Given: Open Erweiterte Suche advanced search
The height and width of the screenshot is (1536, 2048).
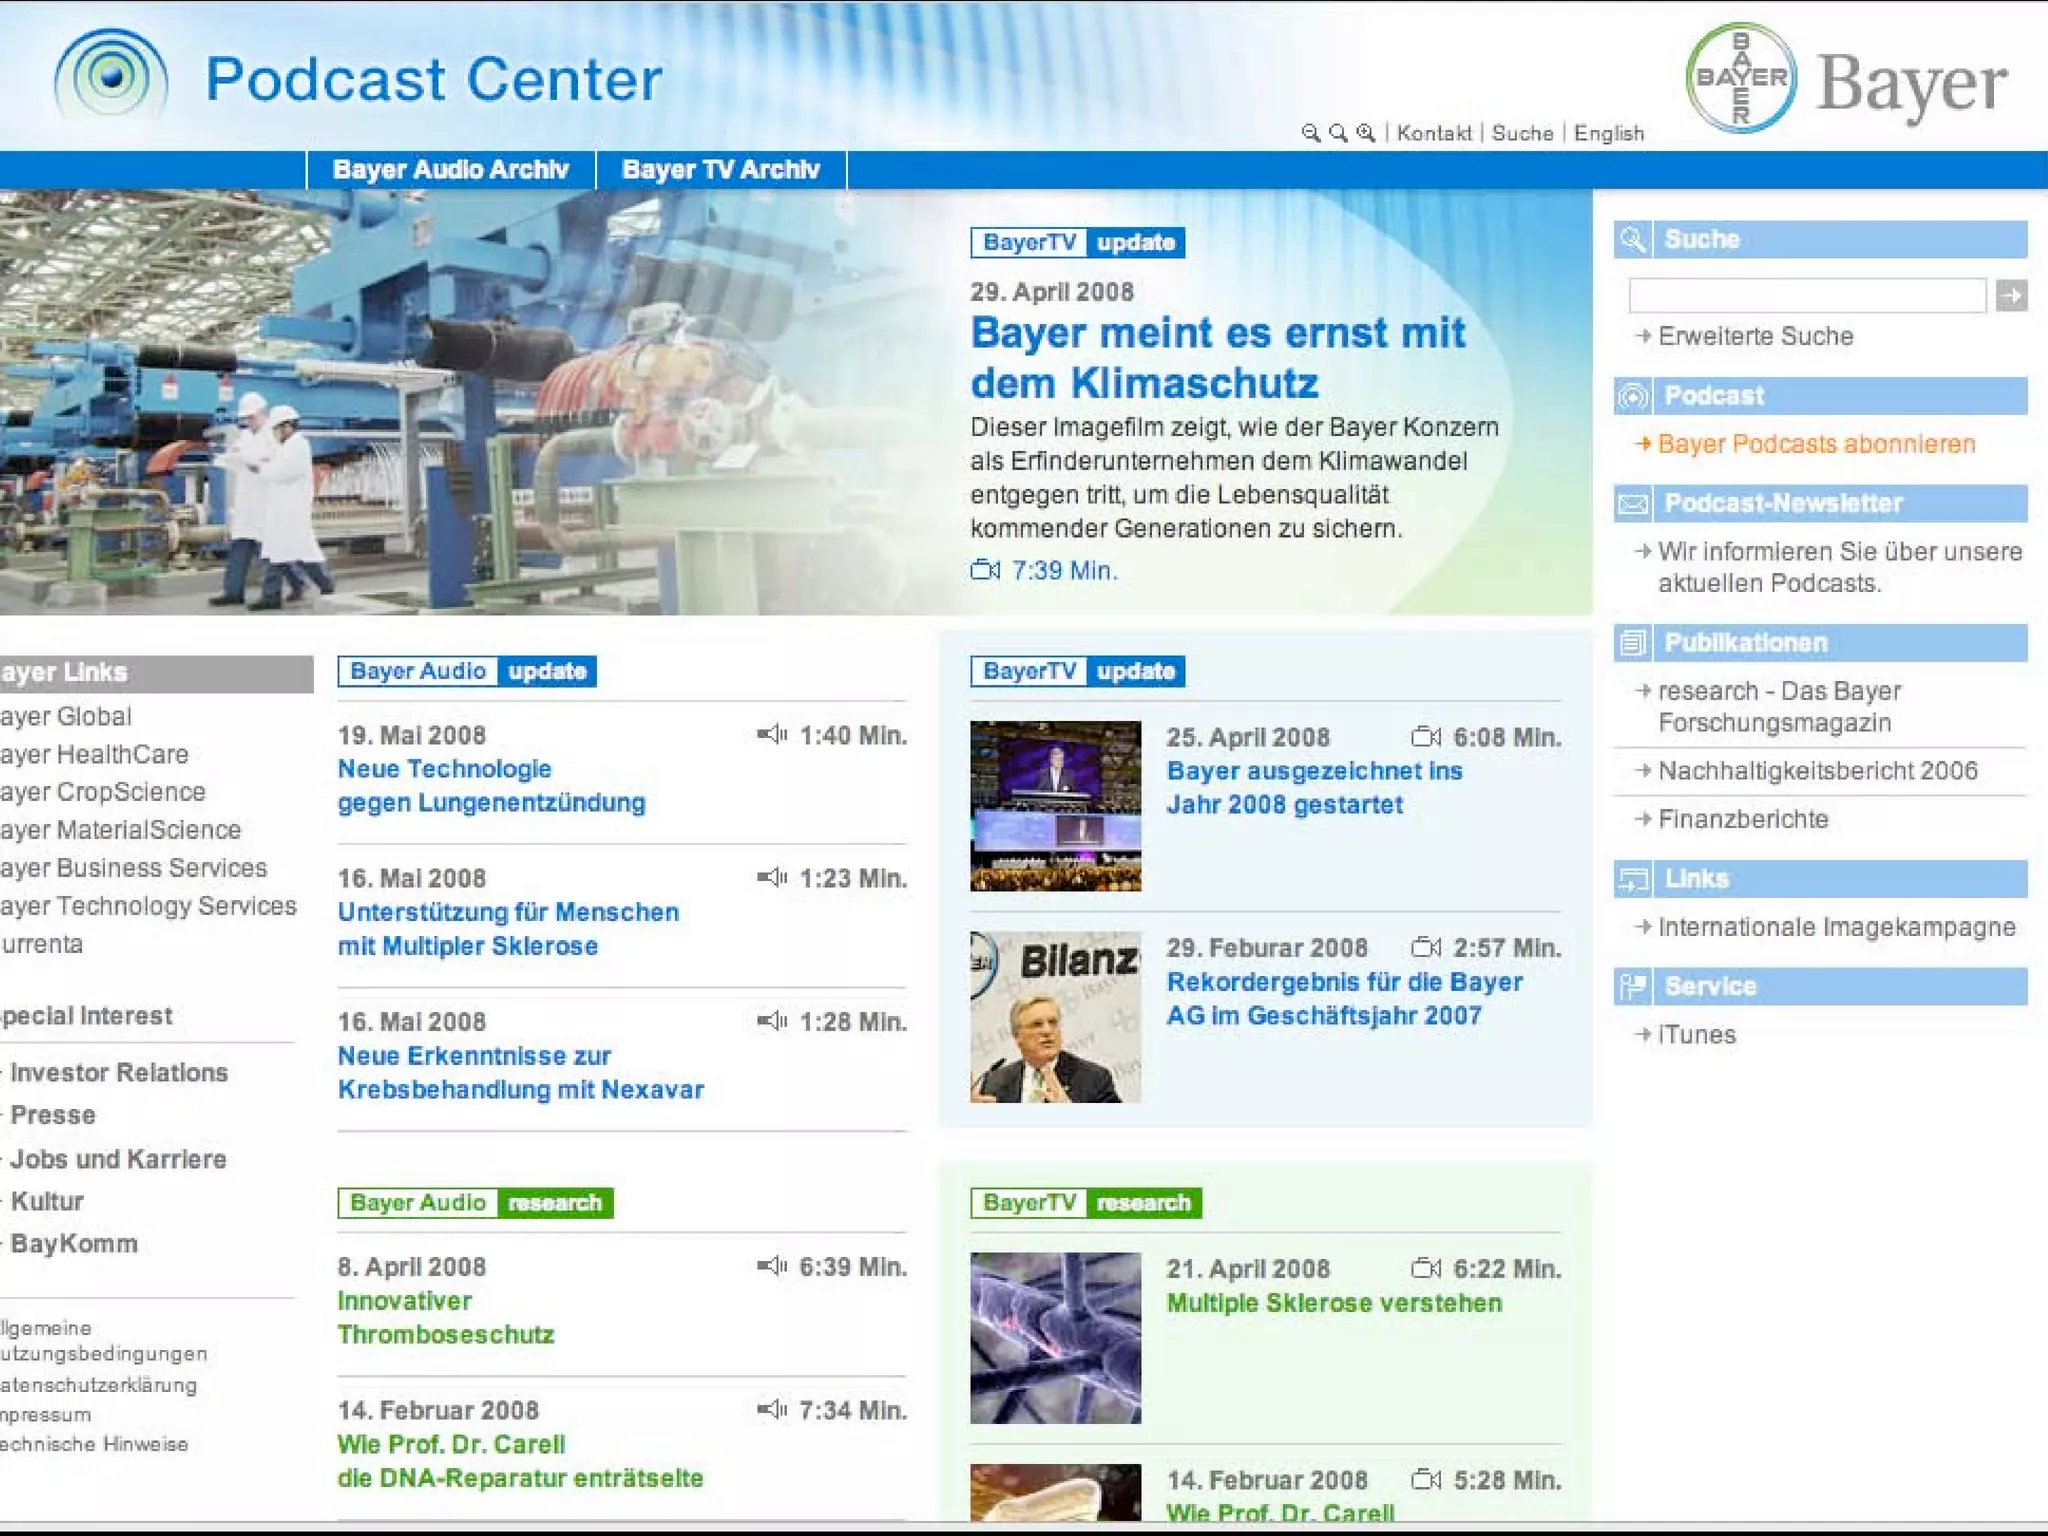Looking at the screenshot, I should (1755, 336).
